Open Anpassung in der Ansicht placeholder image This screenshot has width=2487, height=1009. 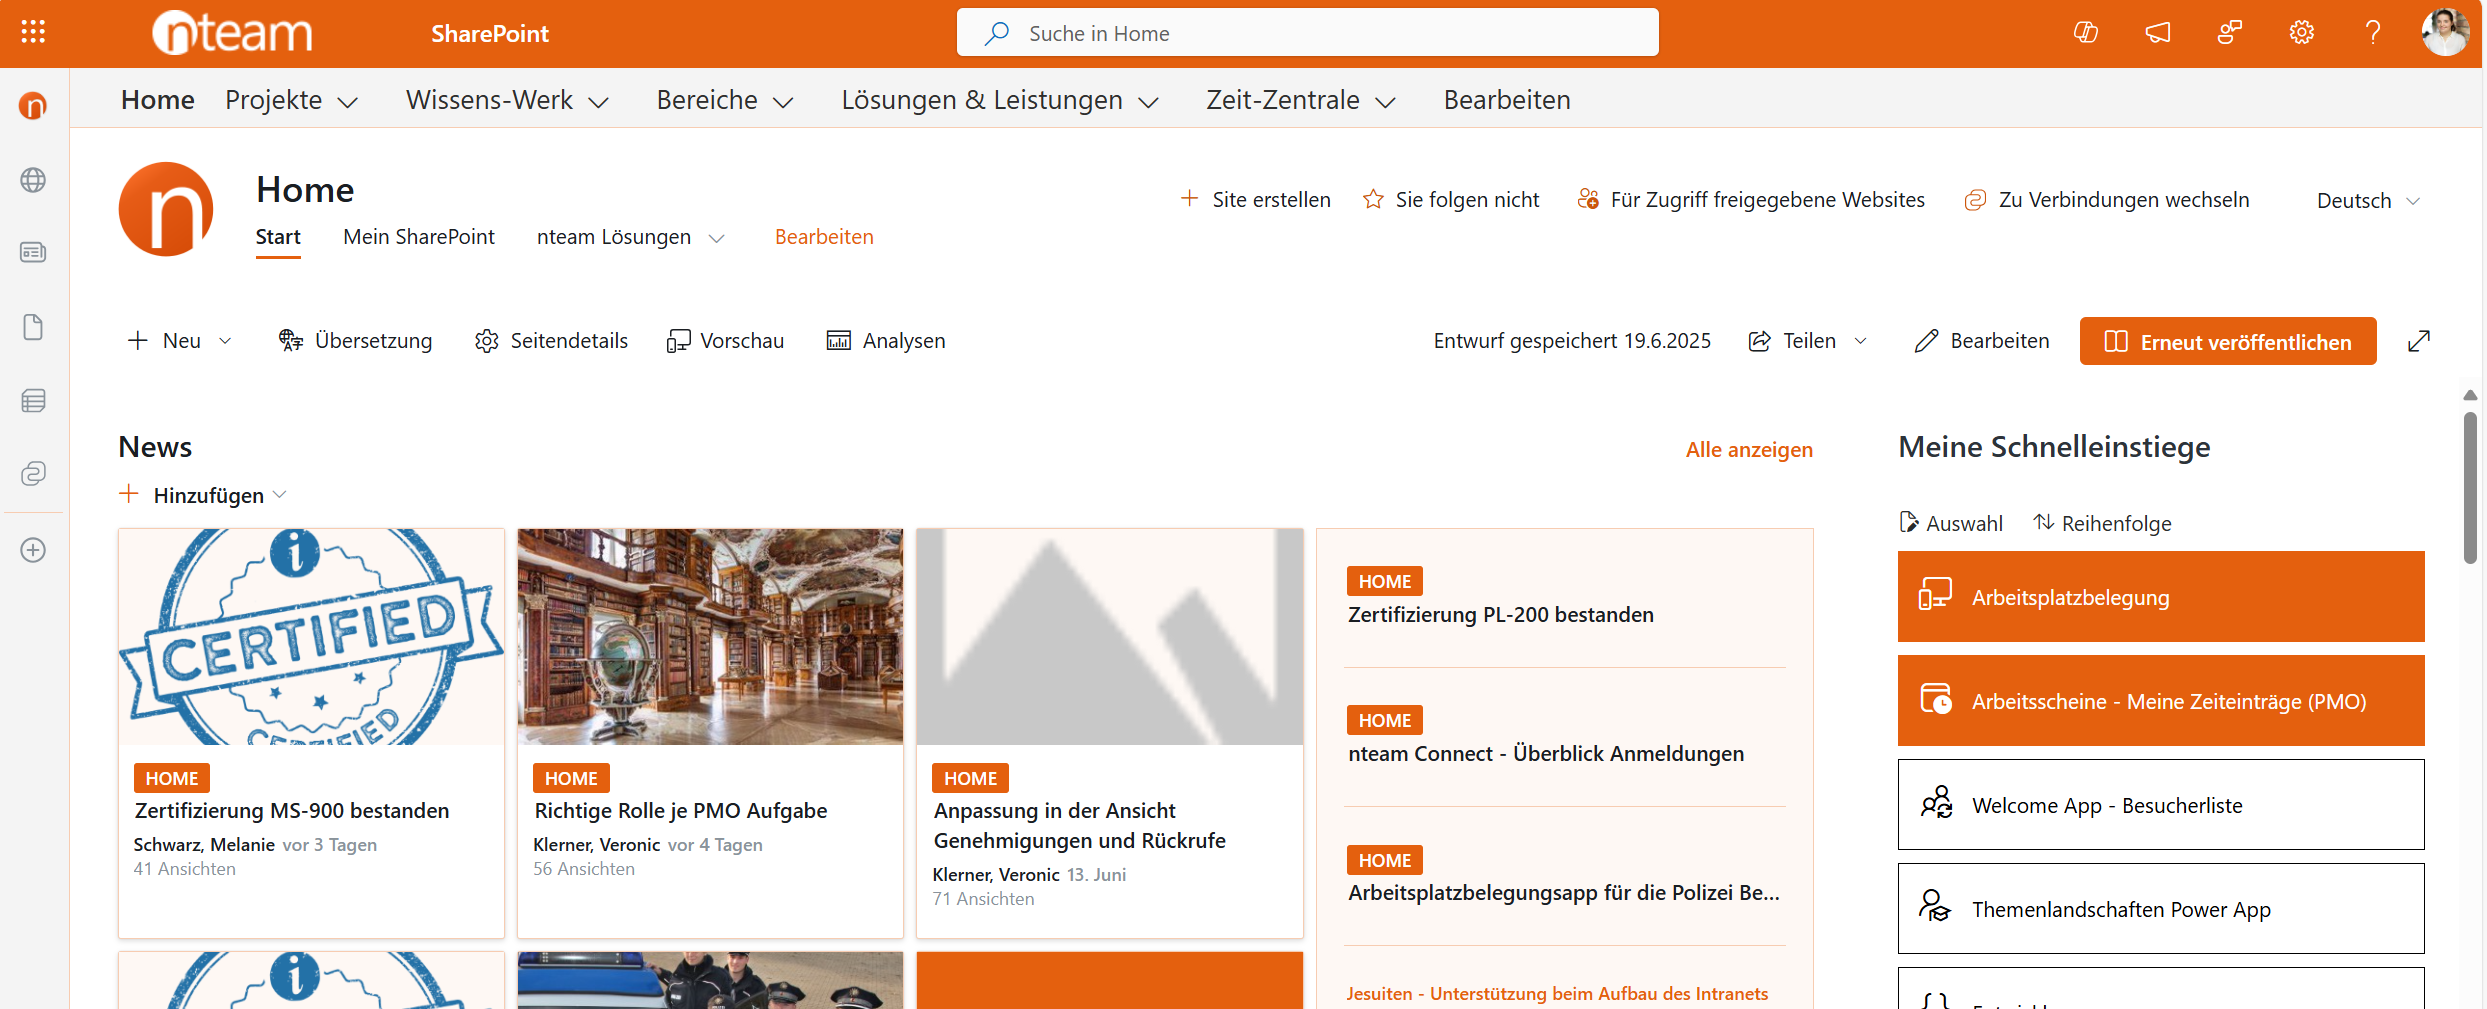1110,637
